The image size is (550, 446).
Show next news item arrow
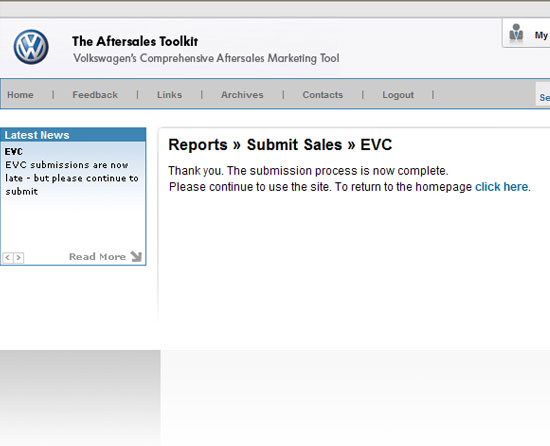point(19,258)
